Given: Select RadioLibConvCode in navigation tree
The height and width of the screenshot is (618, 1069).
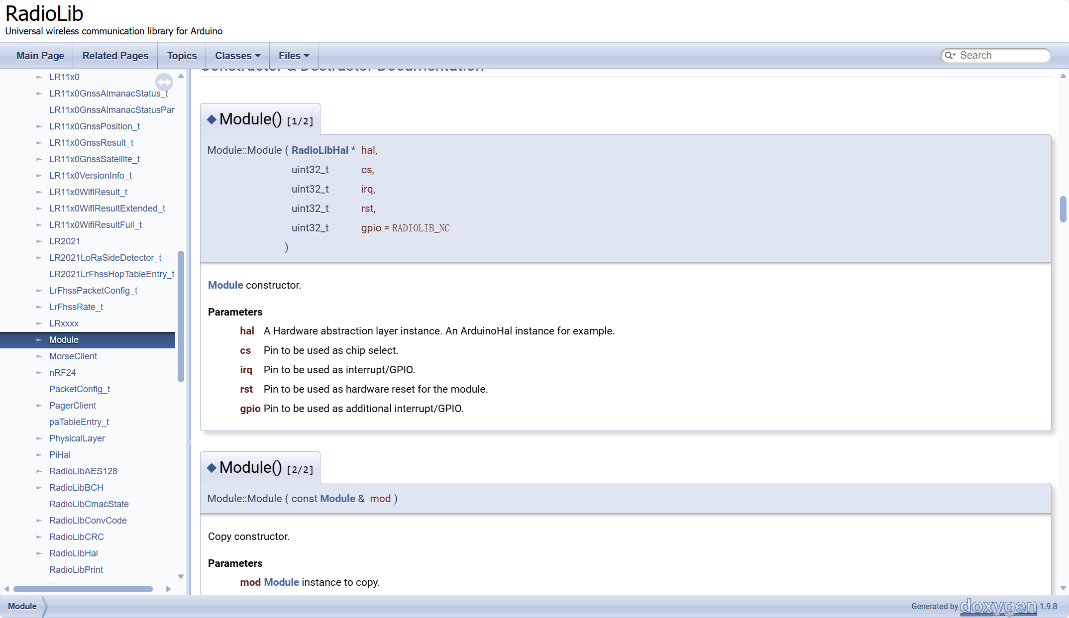Looking at the screenshot, I should click(88, 520).
